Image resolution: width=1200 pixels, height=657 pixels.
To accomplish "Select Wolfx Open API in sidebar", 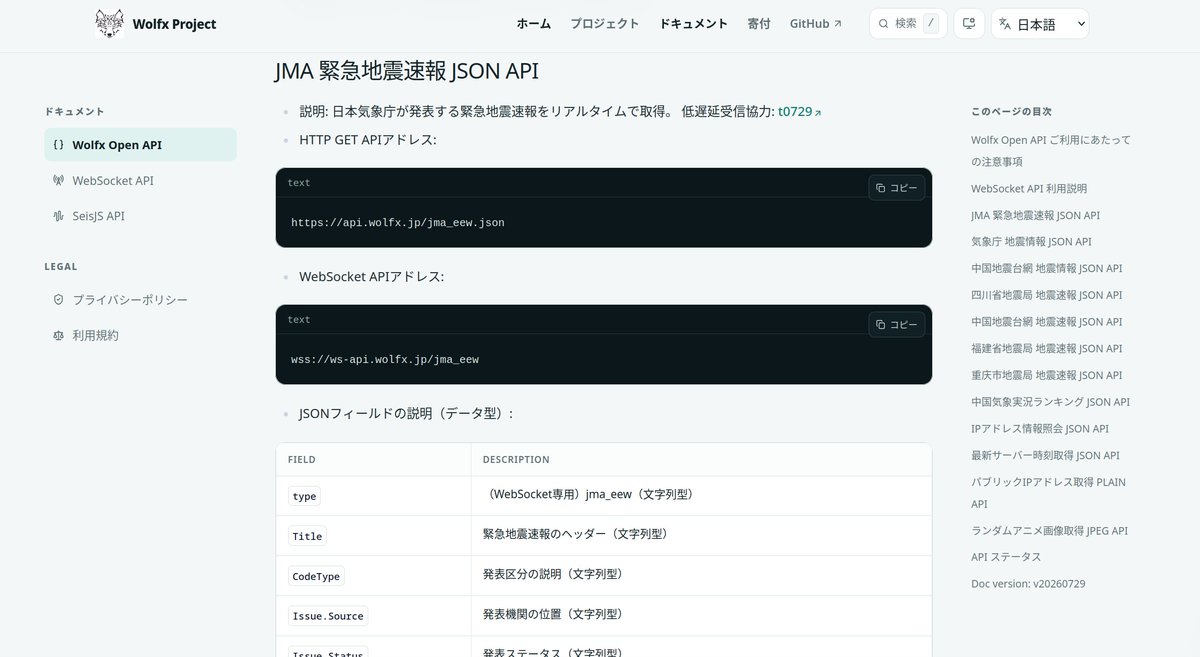I will pos(140,145).
